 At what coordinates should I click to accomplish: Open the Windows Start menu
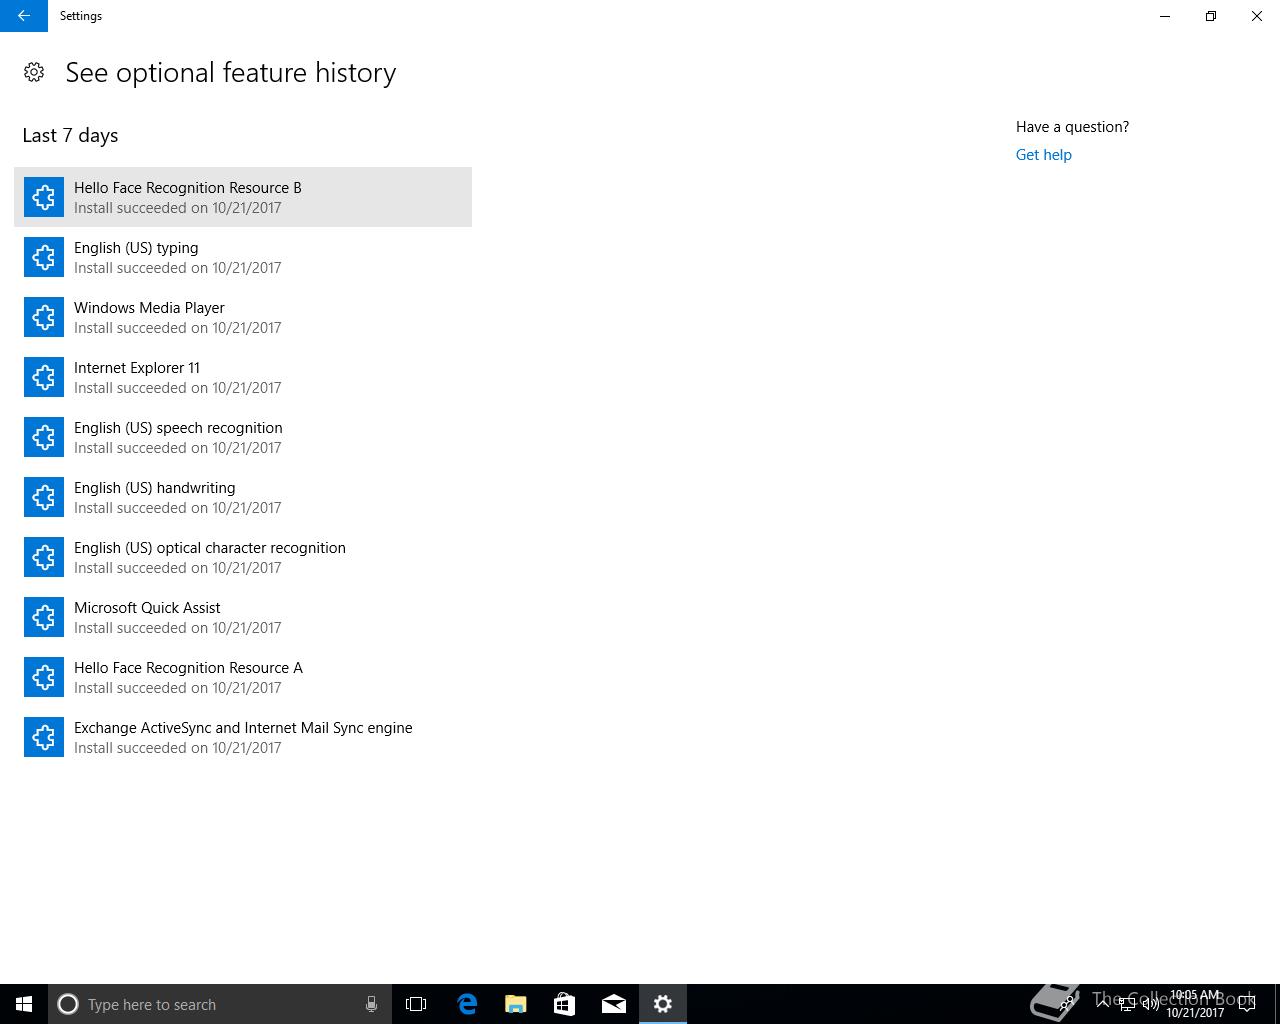click(24, 1004)
